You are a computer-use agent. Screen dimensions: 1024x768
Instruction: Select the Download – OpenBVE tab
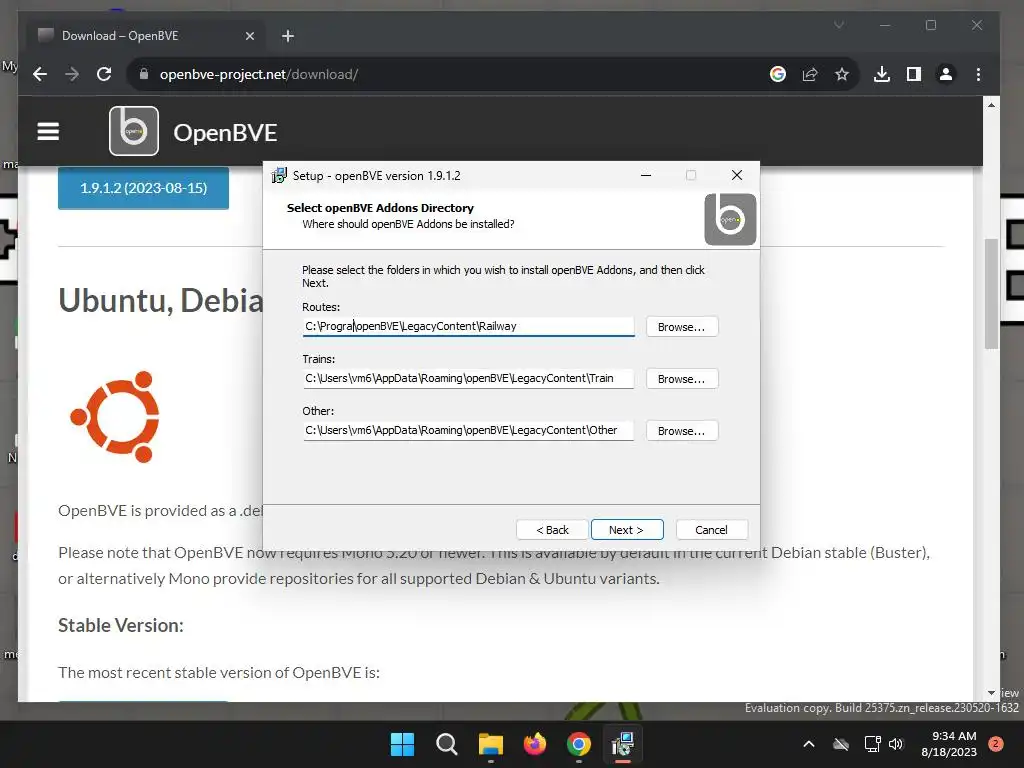(x=146, y=36)
